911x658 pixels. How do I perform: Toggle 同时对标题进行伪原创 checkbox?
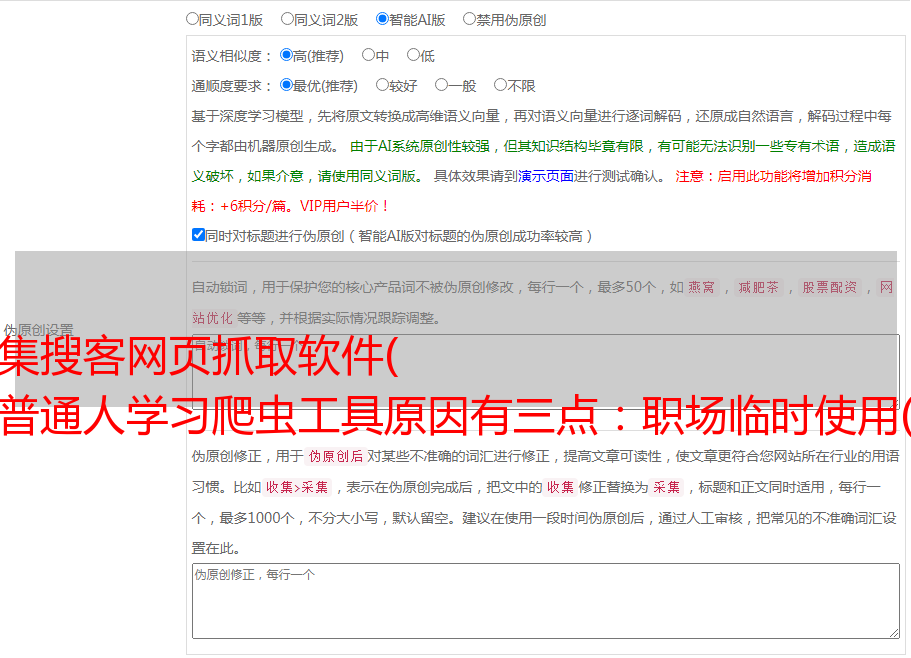point(198,235)
